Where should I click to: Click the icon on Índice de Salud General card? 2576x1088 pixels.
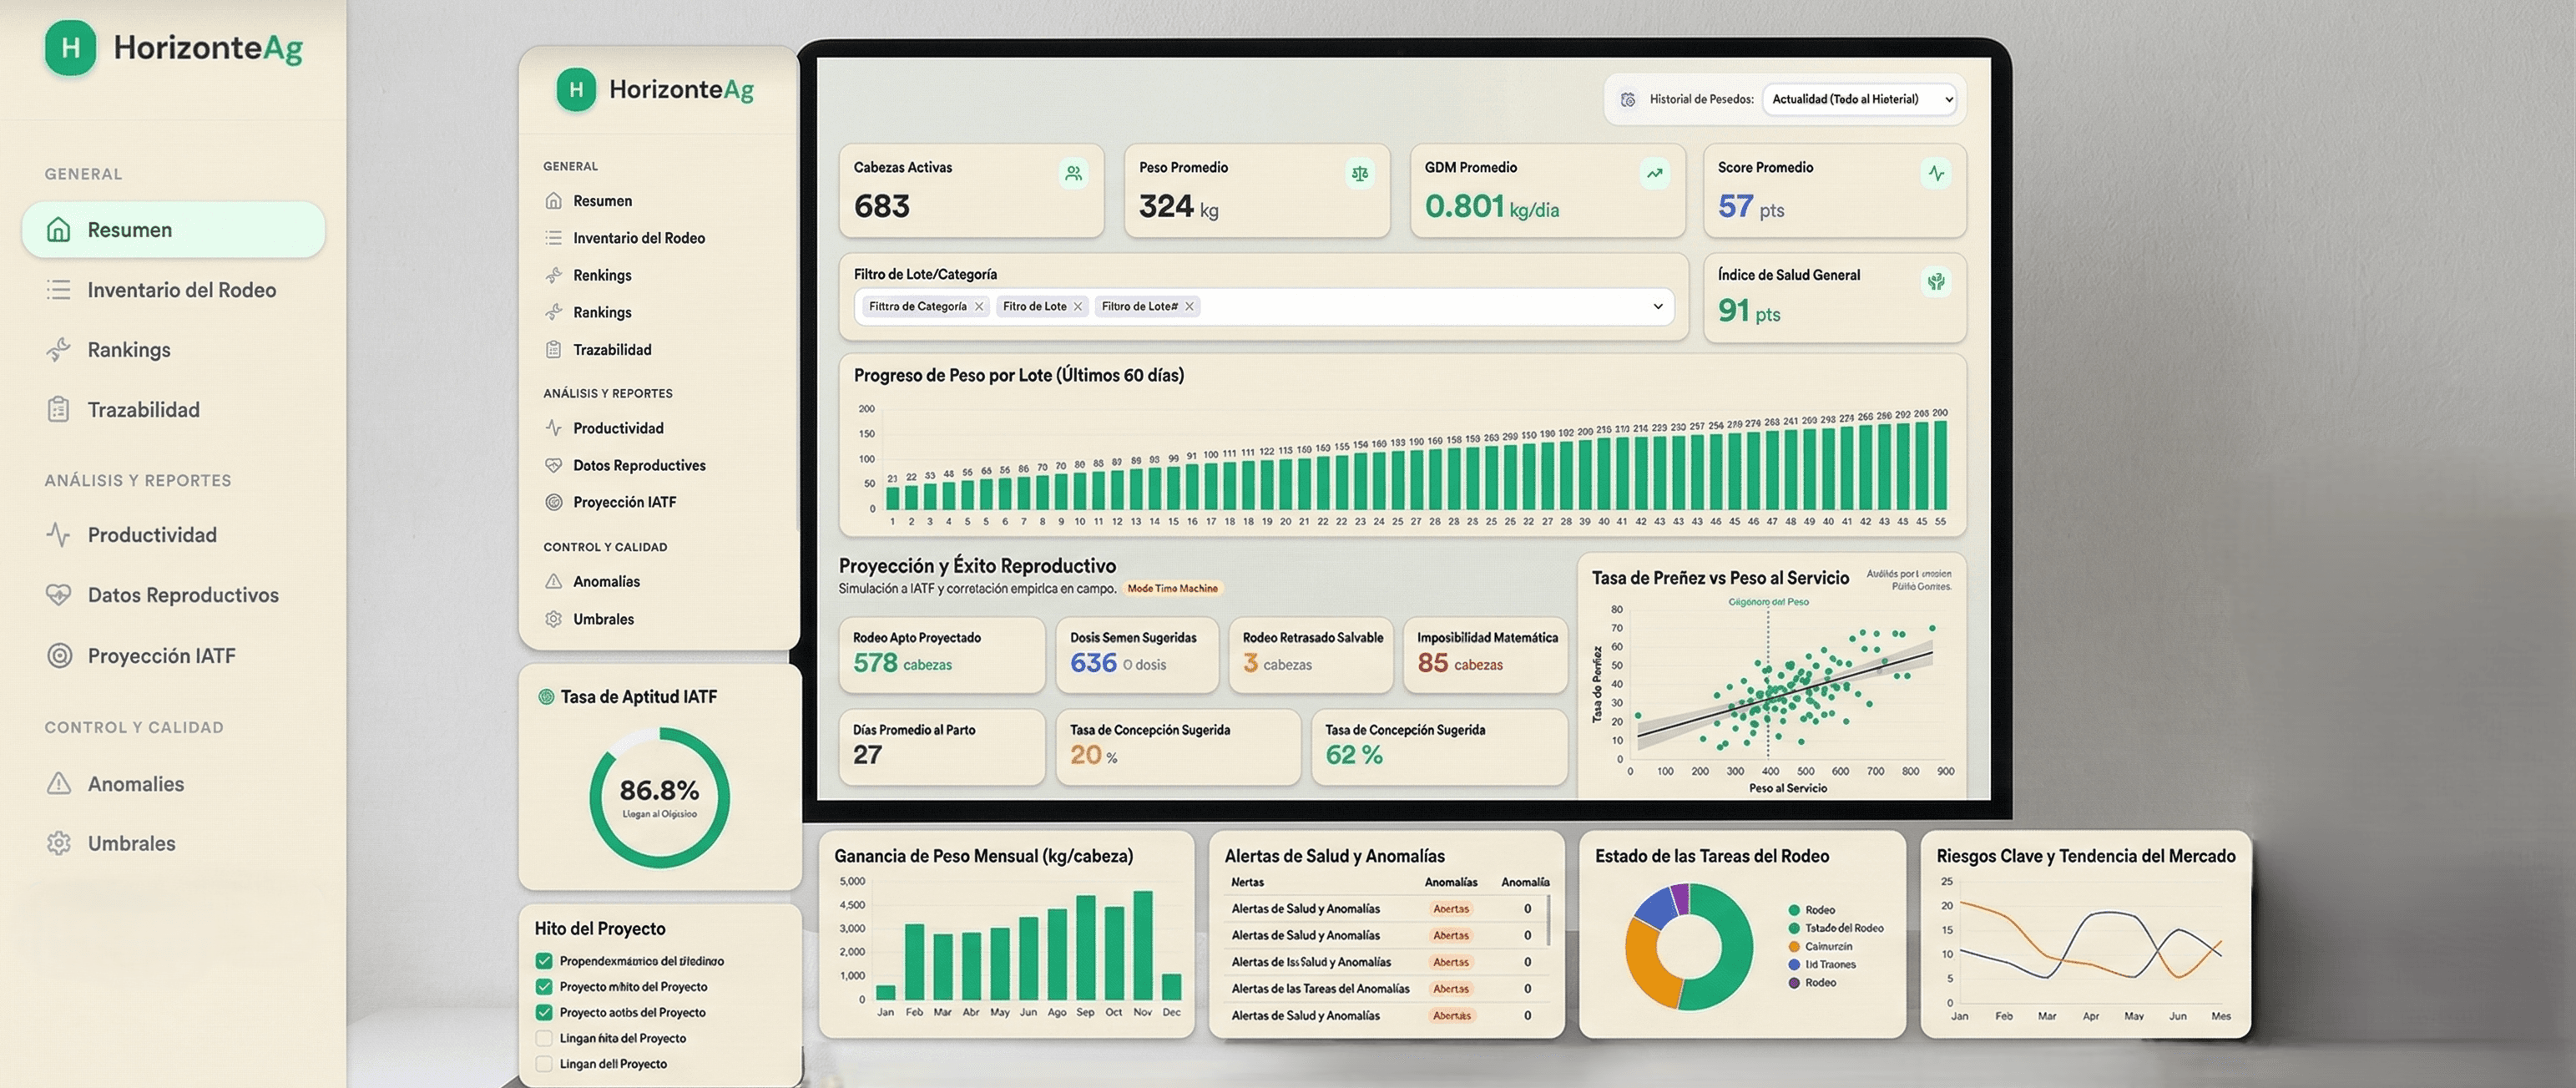[1937, 282]
